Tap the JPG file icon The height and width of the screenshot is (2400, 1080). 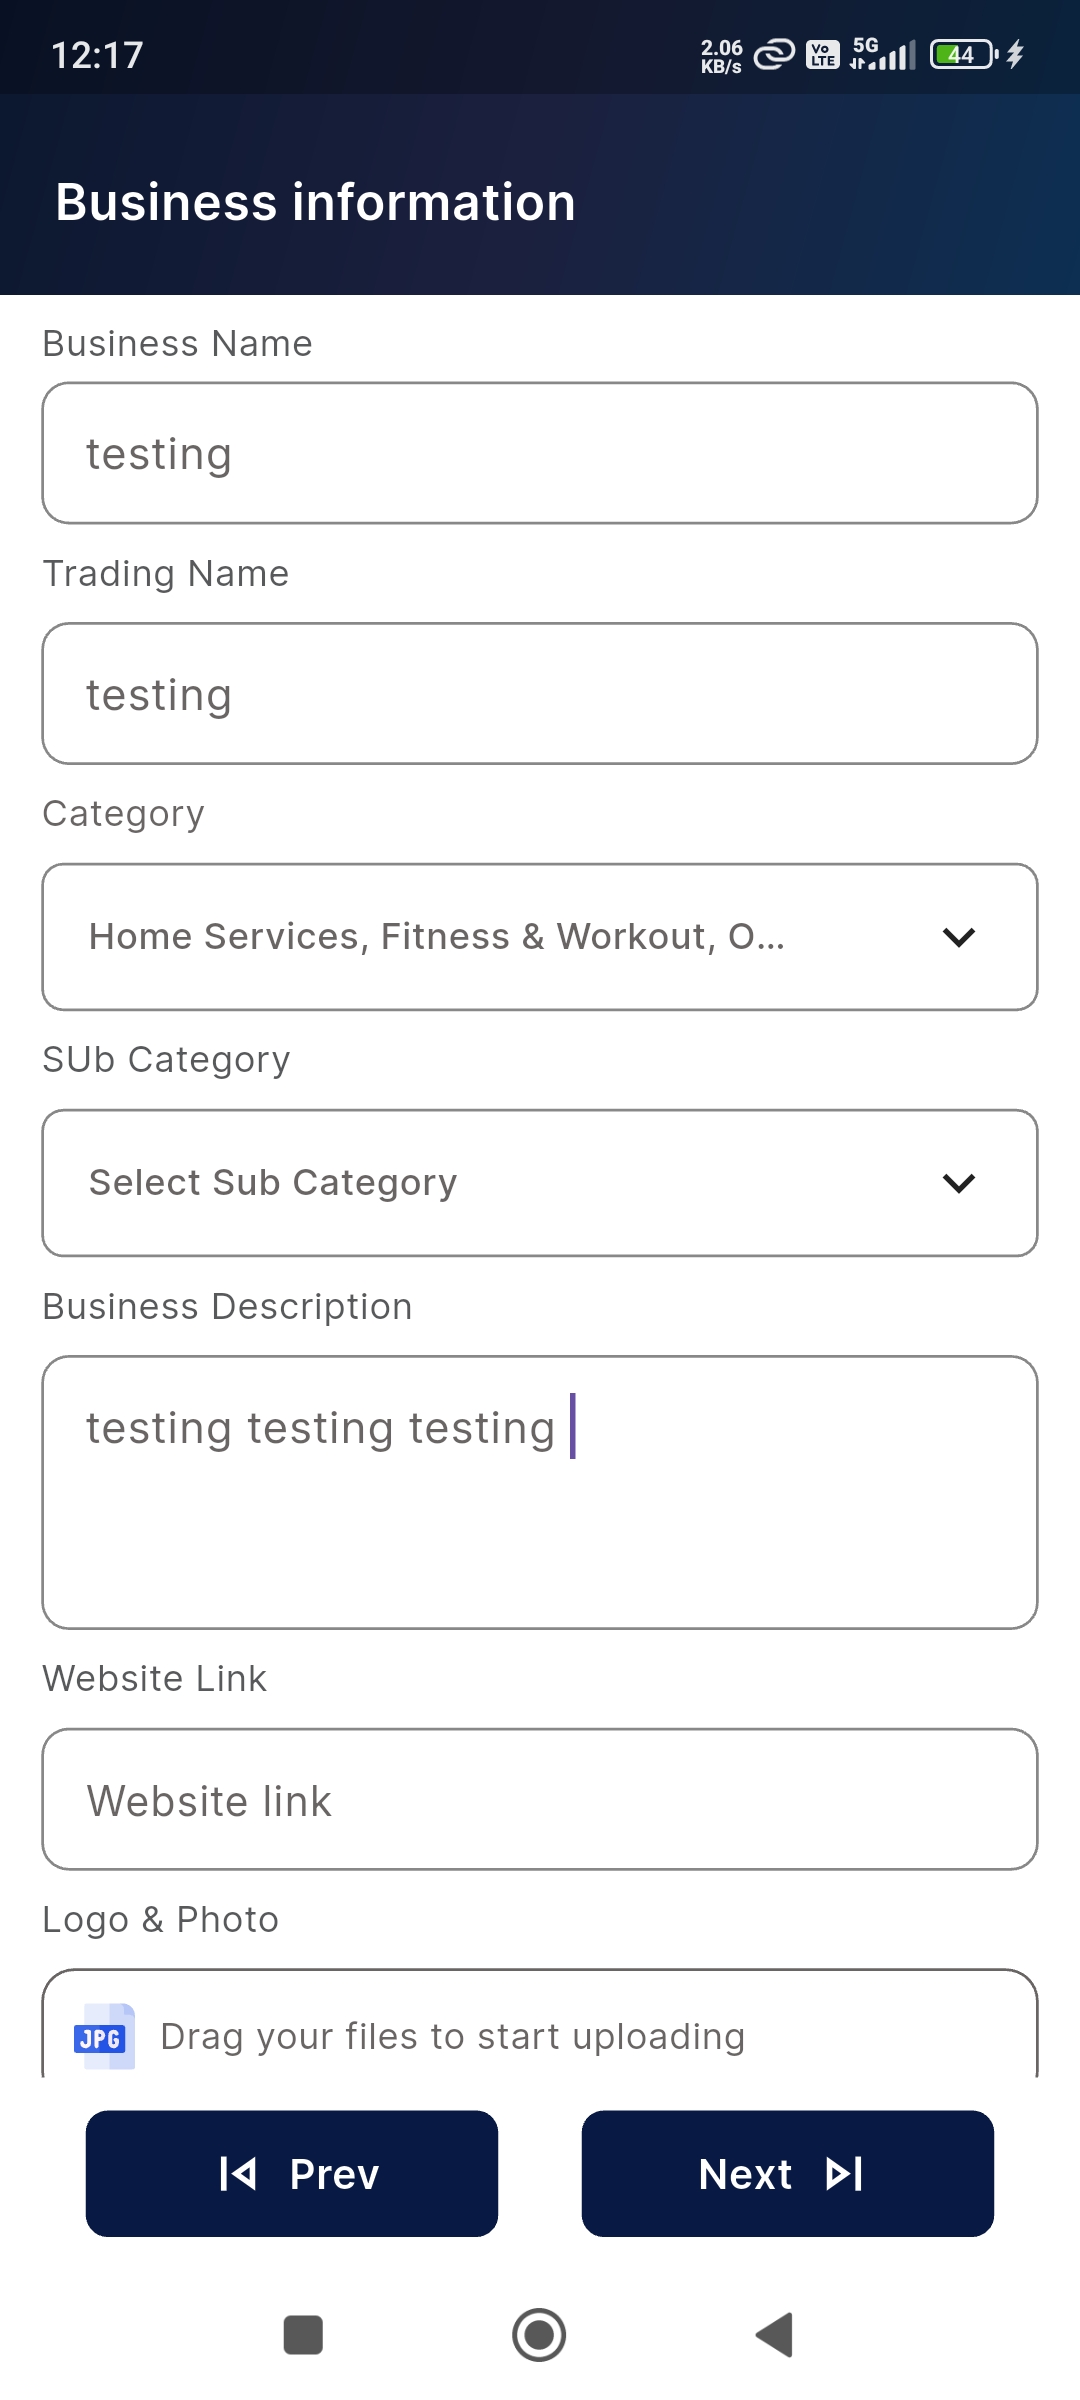tap(104, 2036)
